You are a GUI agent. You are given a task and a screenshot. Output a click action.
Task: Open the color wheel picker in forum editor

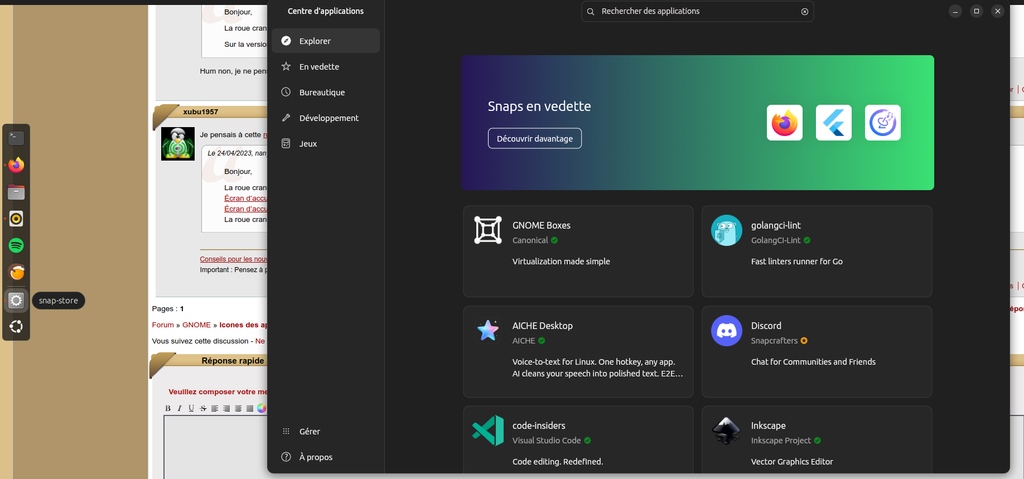coord(261,408)
